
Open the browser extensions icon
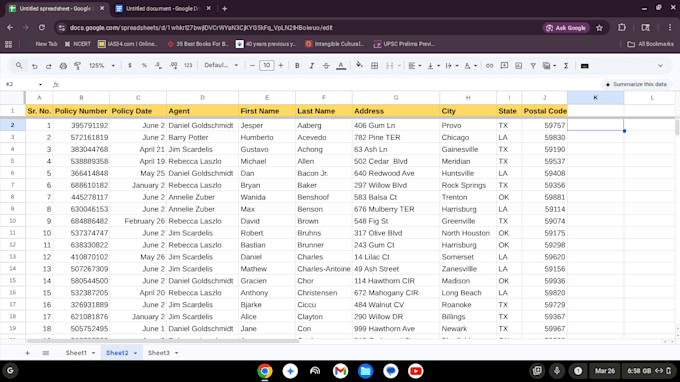[622, 28]
